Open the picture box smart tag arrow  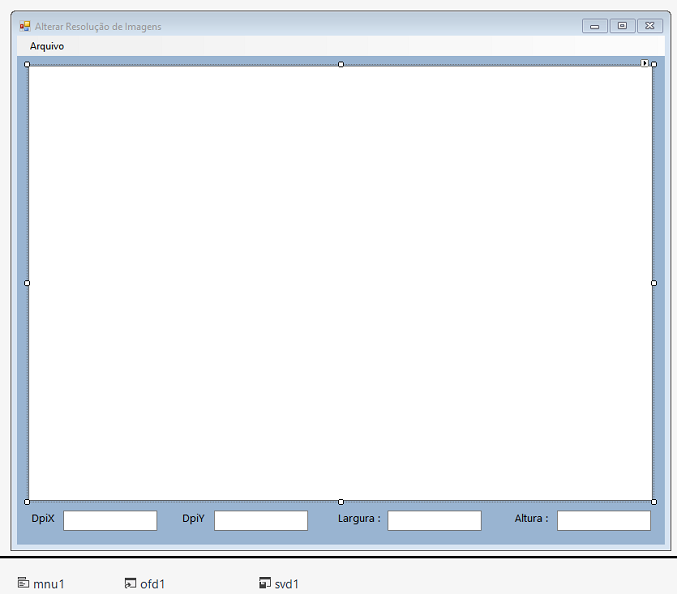click(644, 63)
